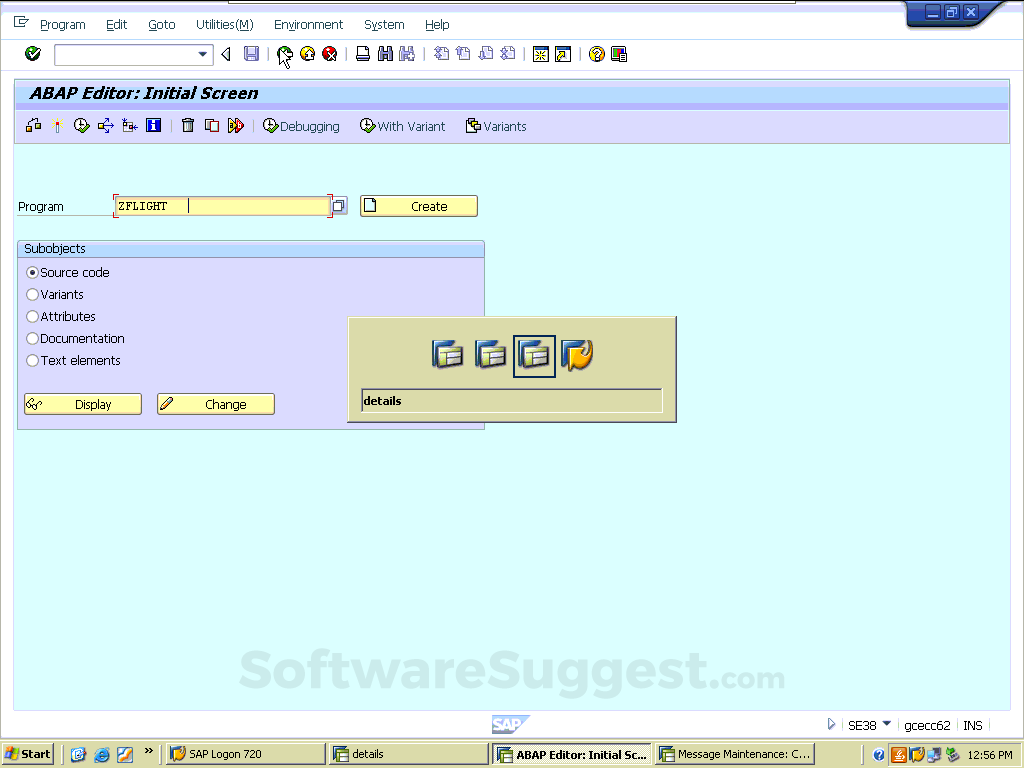The width and height of the screenshot is (1024, 768).
Task: Select the Attributes radio button
Action: point(32,317)
